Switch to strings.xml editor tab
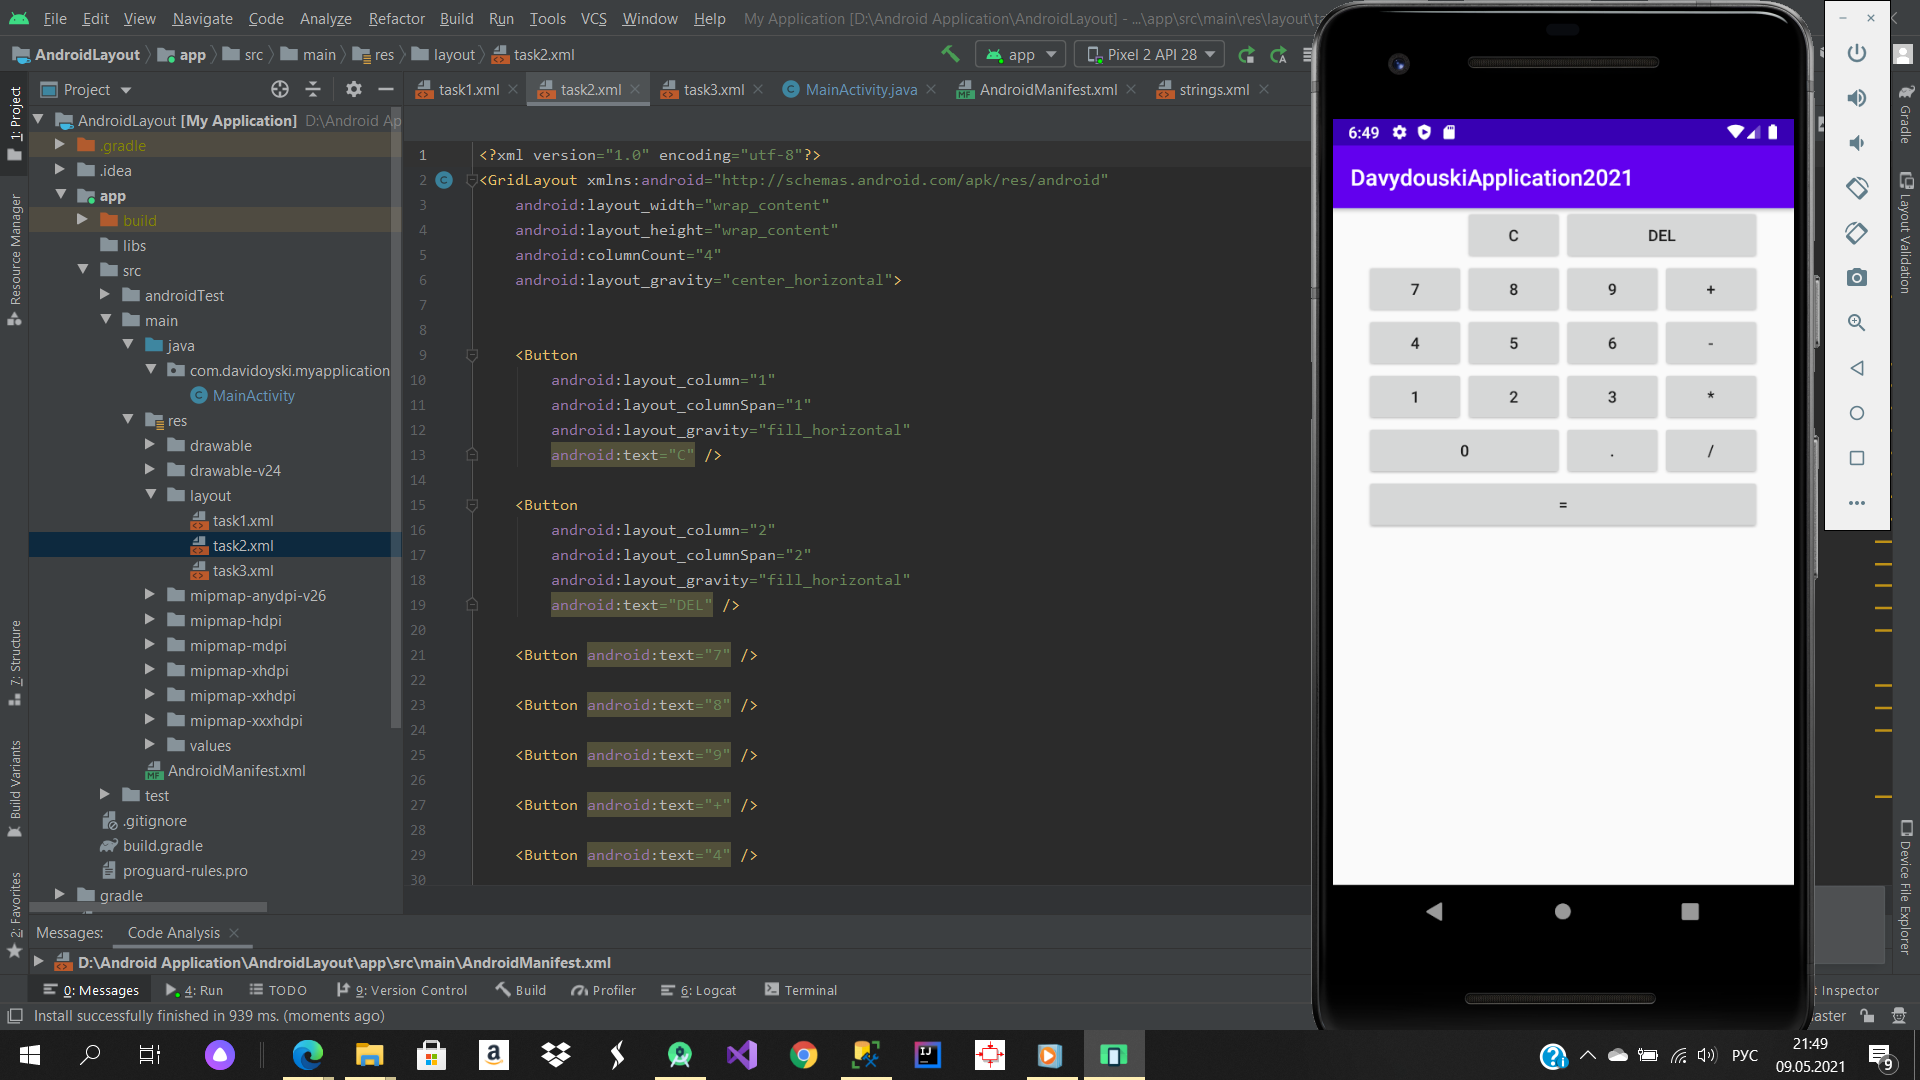 click(x=1213, y=89)
